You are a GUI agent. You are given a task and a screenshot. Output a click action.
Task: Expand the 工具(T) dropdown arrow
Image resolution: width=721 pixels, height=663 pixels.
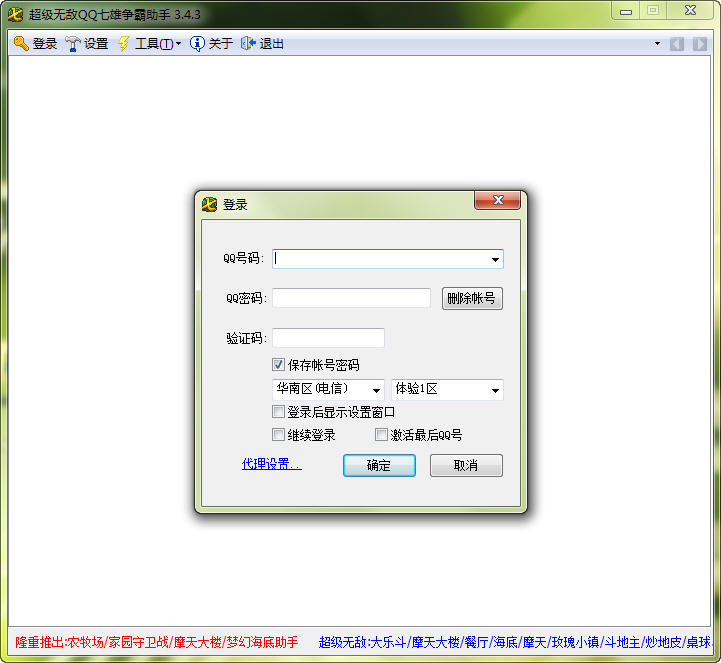(x=178, y=44)
